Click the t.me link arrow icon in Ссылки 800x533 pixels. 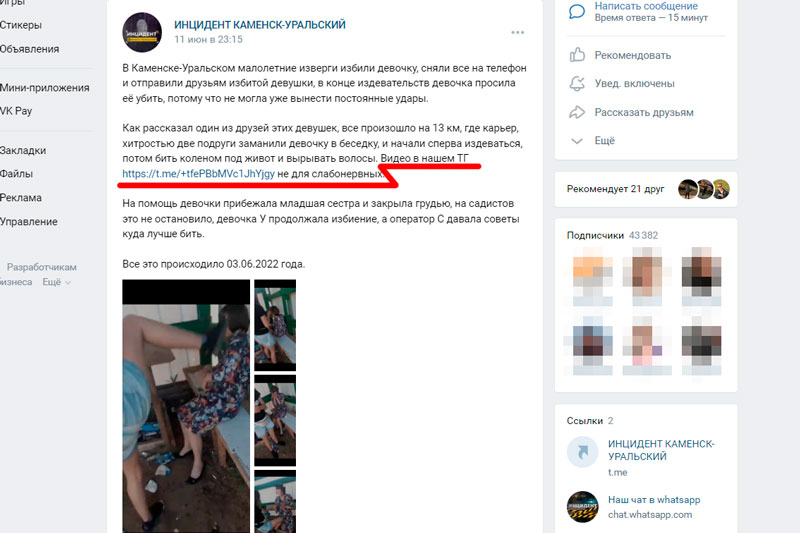pos(582,452)
